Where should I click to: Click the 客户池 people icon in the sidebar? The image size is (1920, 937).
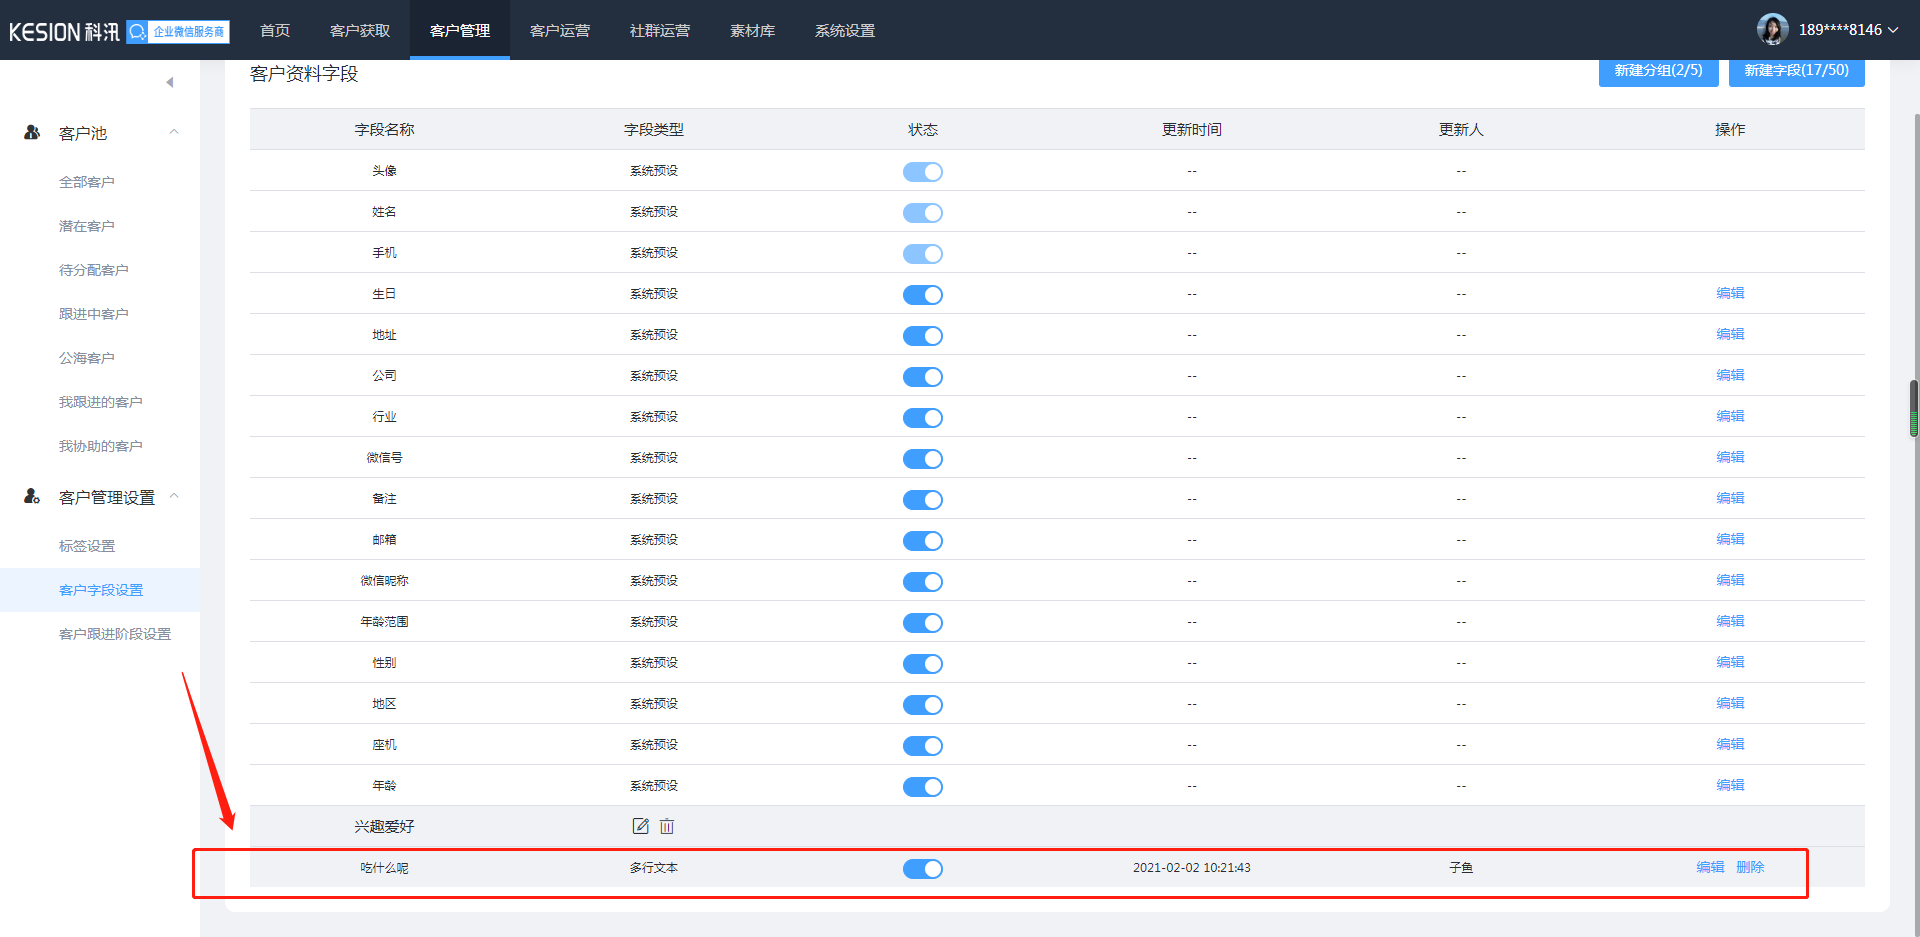[32, 132]
